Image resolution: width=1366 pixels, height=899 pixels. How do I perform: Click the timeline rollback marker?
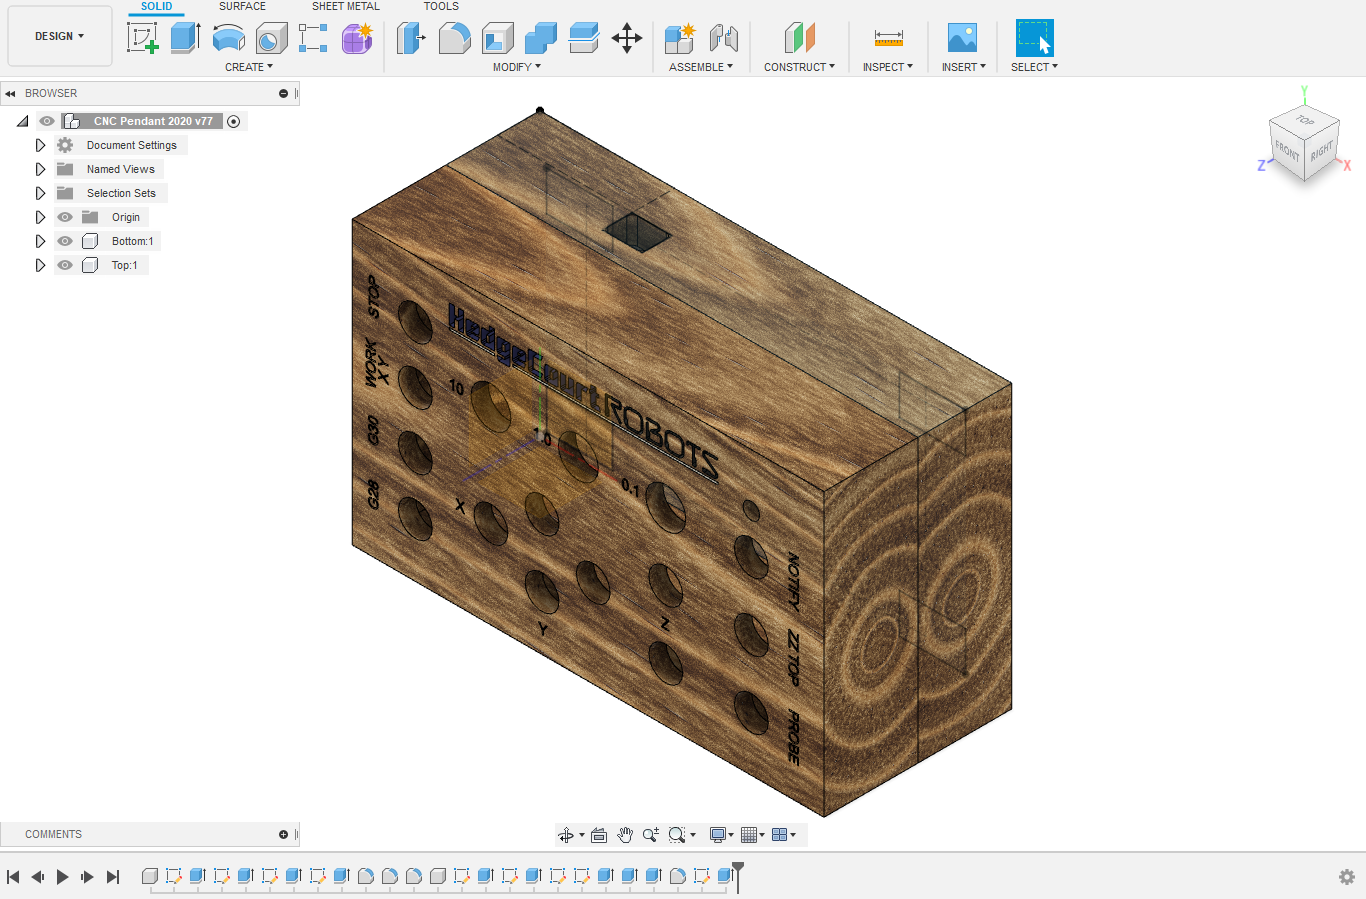coord(738,876)
